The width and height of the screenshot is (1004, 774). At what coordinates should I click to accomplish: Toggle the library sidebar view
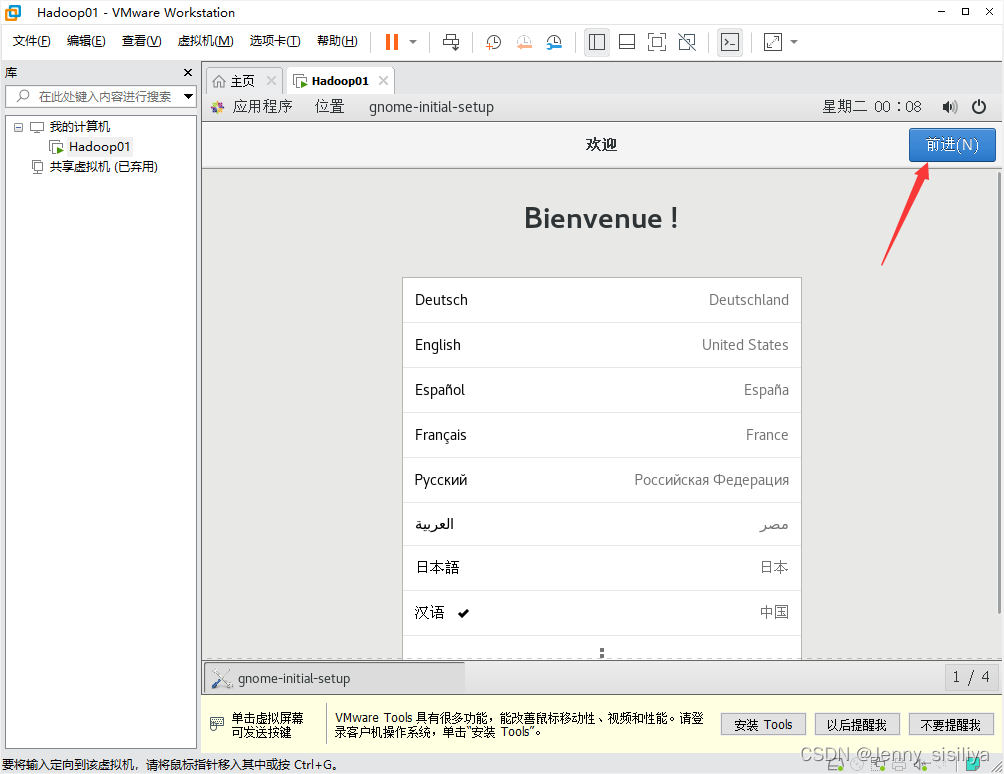pos(597,42)
